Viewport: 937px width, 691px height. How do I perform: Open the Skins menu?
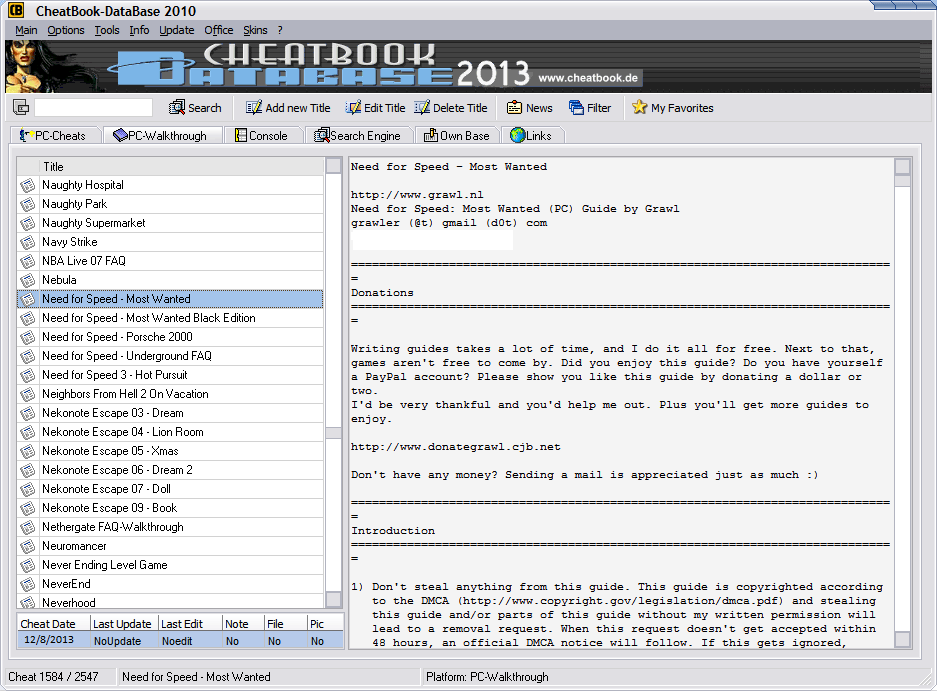tap(254, 30)
